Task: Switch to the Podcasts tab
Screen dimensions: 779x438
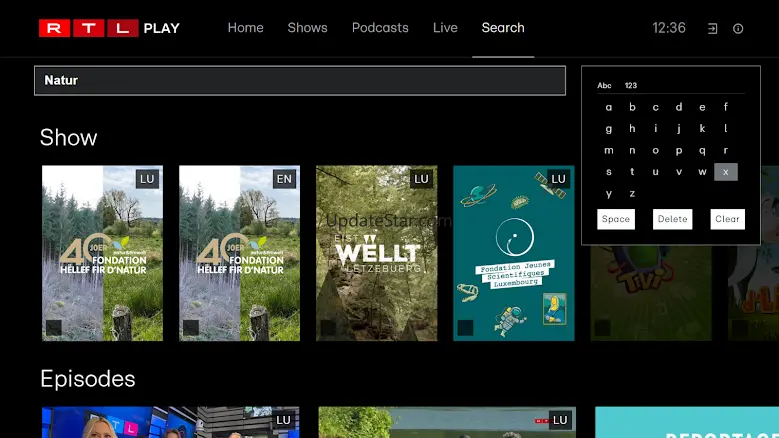Action: tap(380, 28)
